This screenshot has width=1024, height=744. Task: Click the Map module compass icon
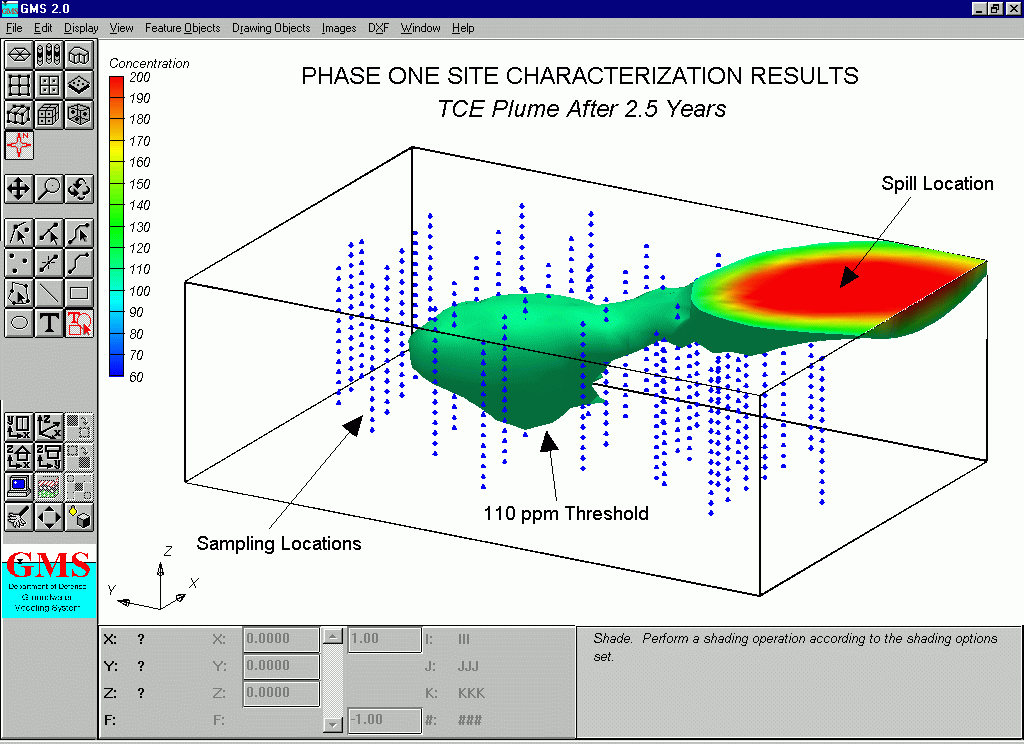[19, 145]
